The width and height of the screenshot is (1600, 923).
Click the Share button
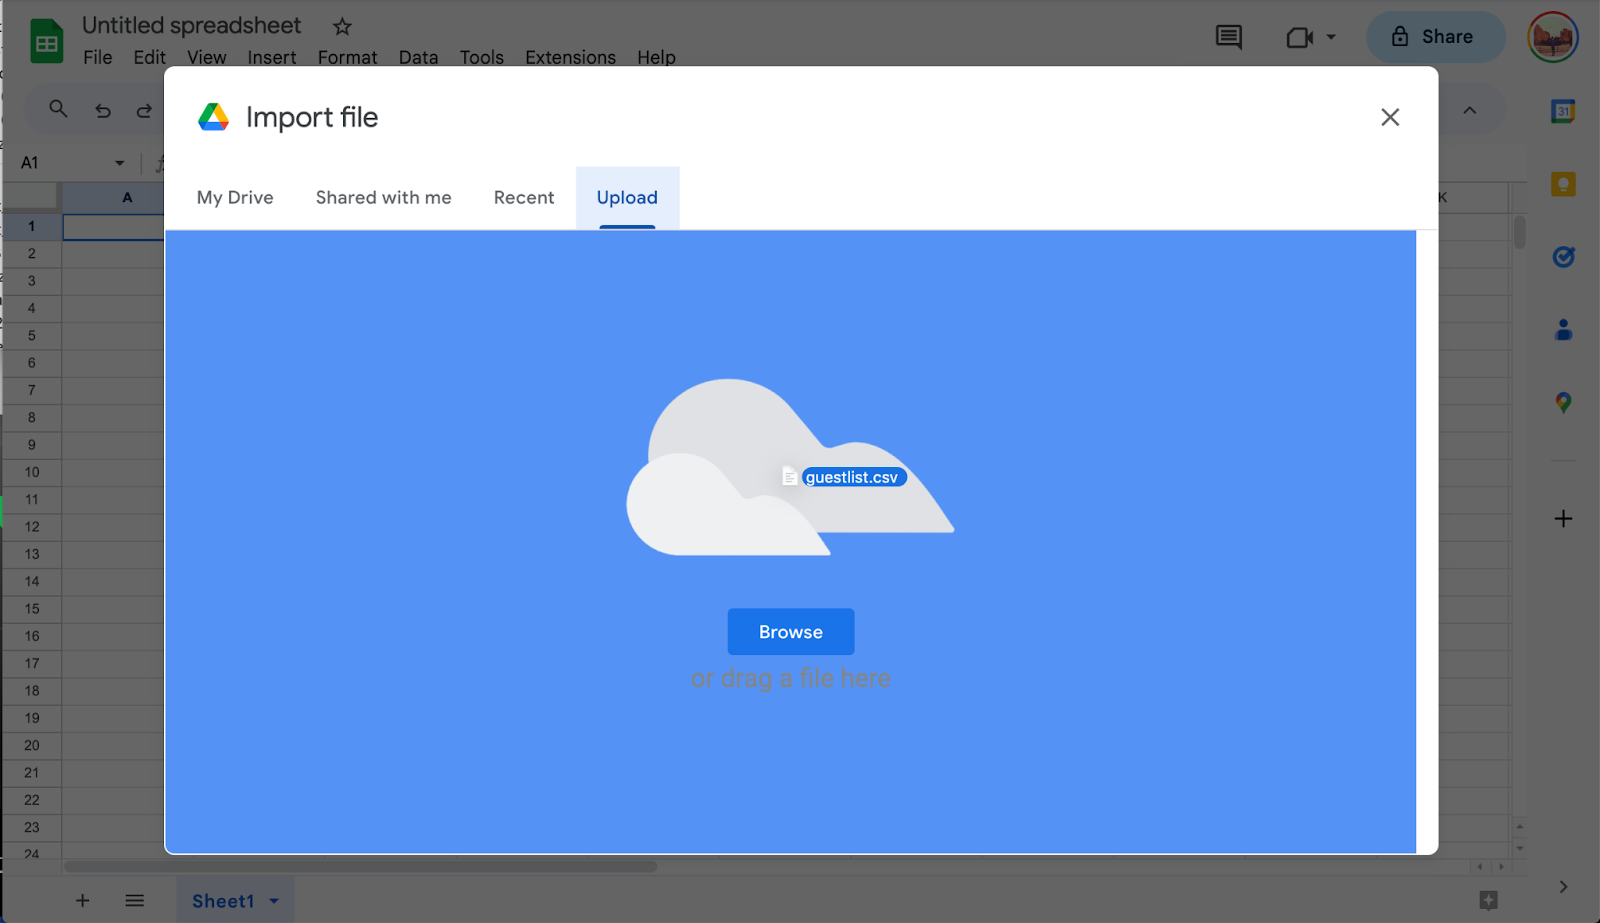click(x=1436, y=36)
